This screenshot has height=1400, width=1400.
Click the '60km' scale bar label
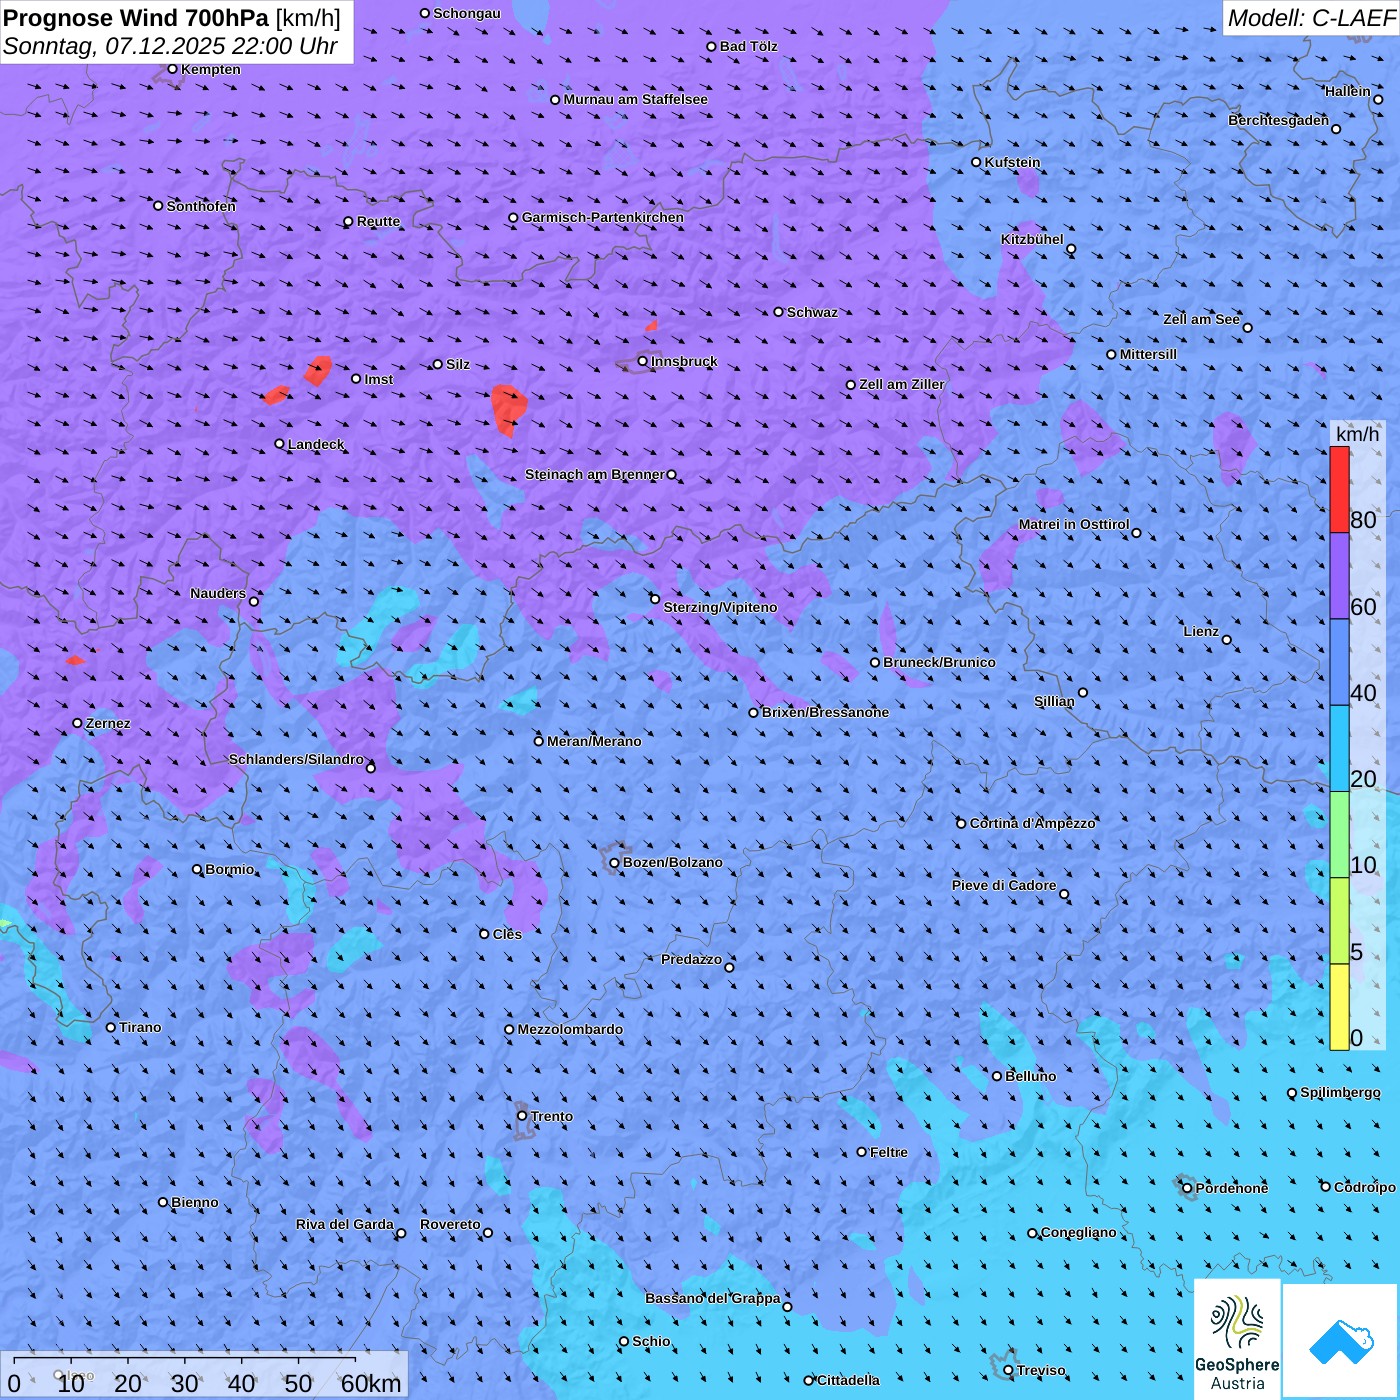click(371, 1383)
